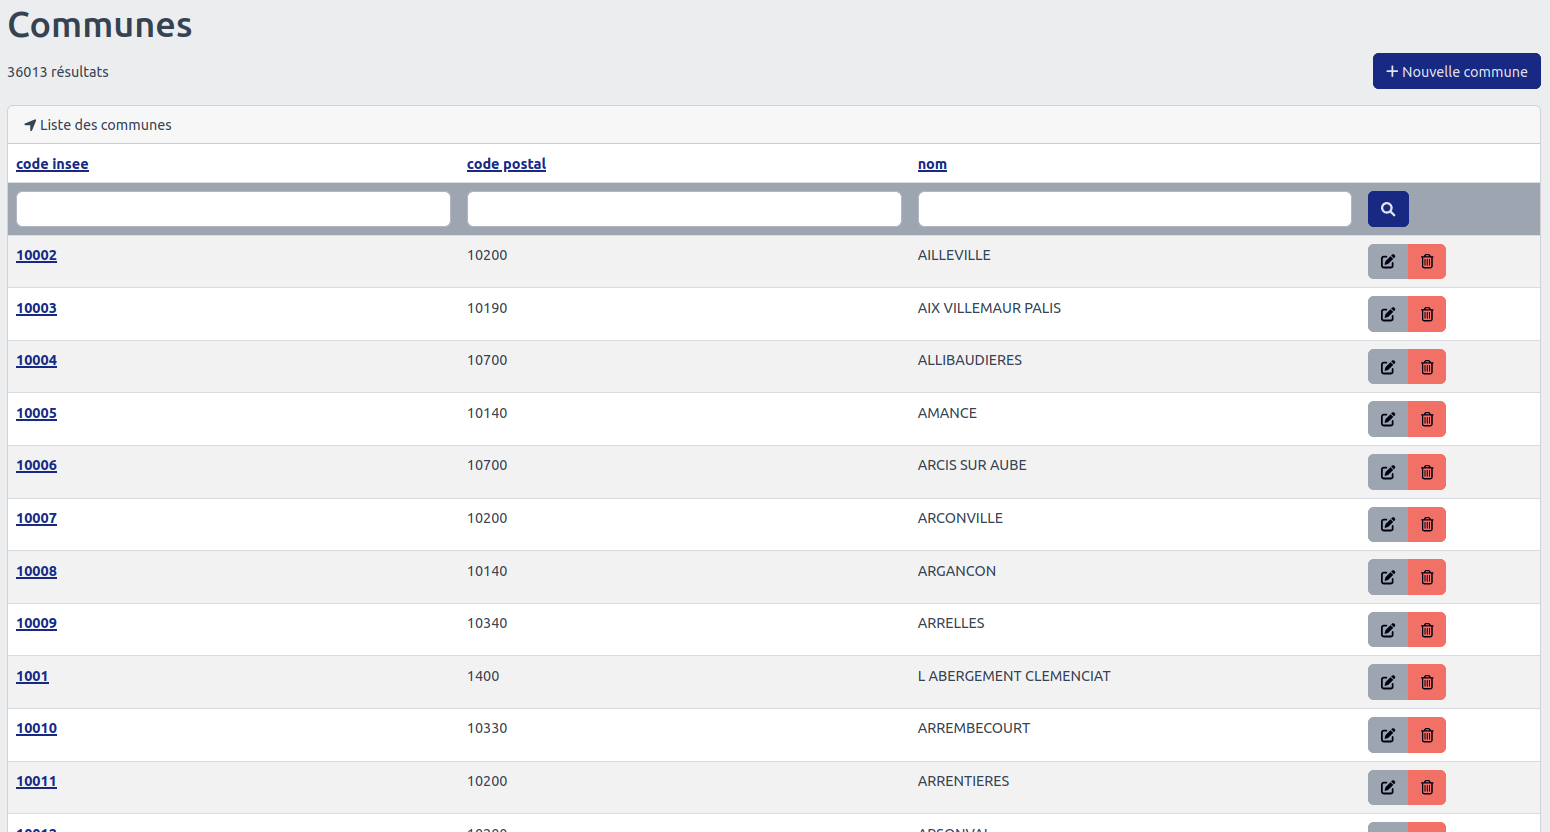Edit the AILLEVILLE commune row
The width and height of the screenshot is (1550, 832).
[x=1387, y=262]
